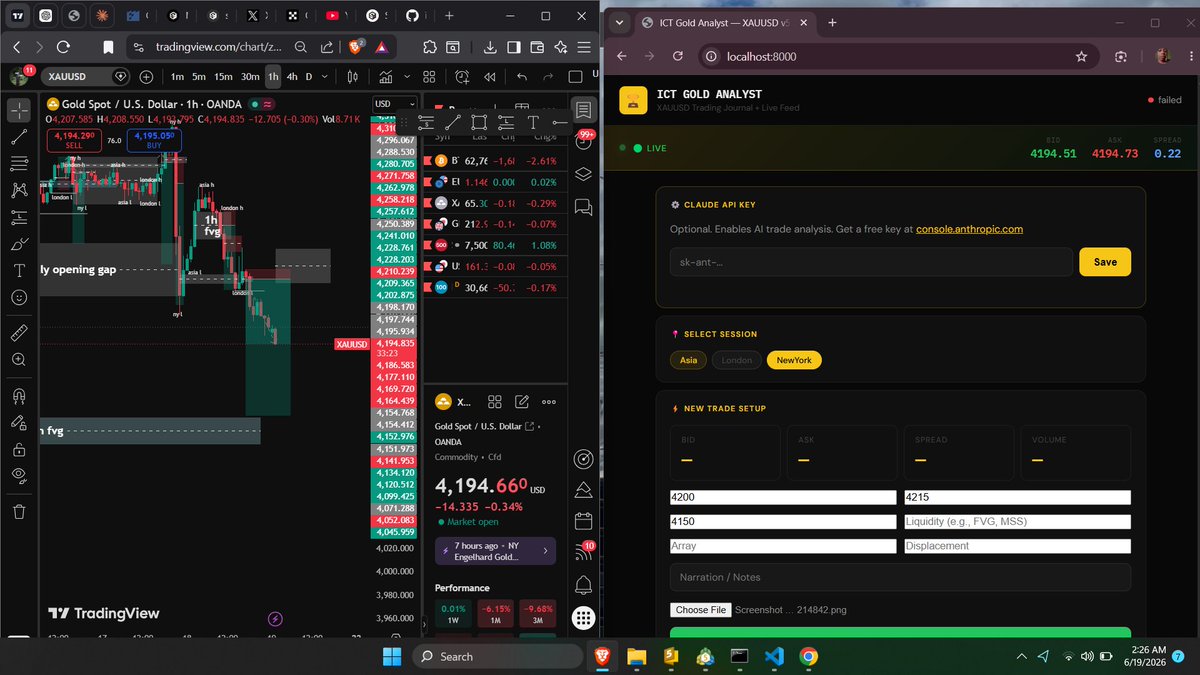
Task: Open the candlestick chart style selector
Action: pyautogui.click(x=353, y=76)
